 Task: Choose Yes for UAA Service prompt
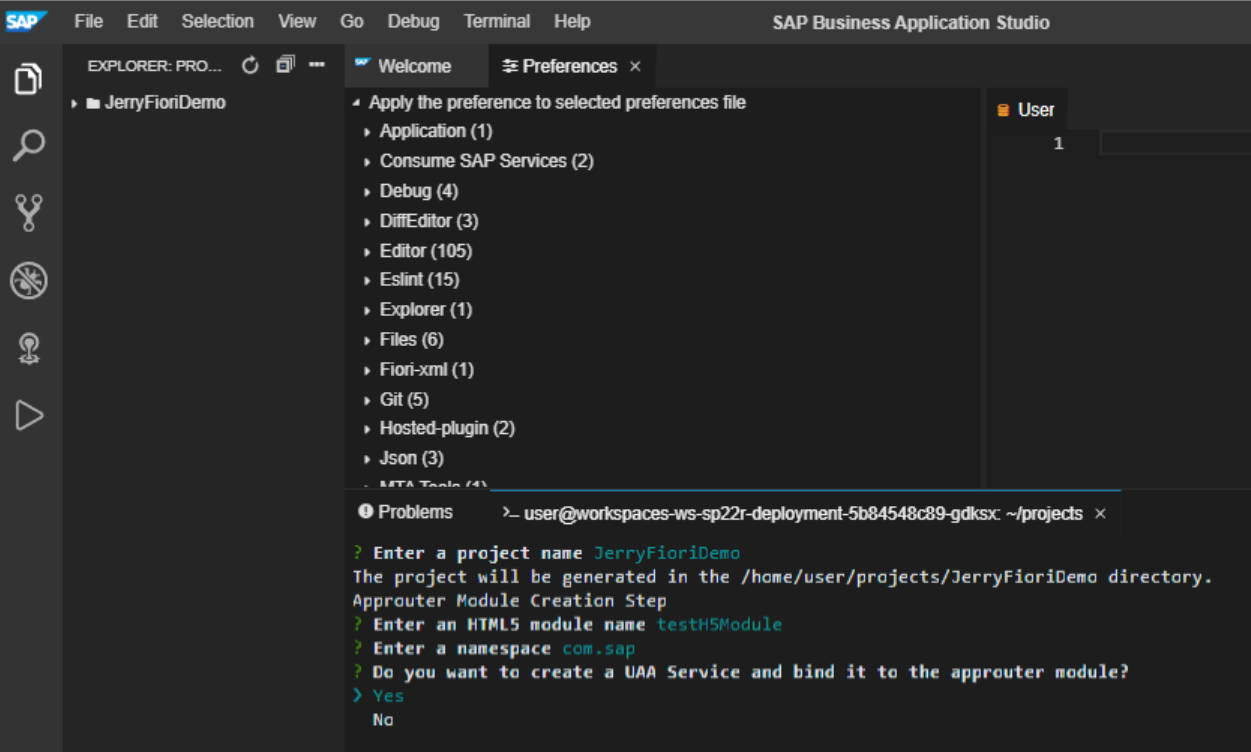pyautogui.click(x=388, y=696)
